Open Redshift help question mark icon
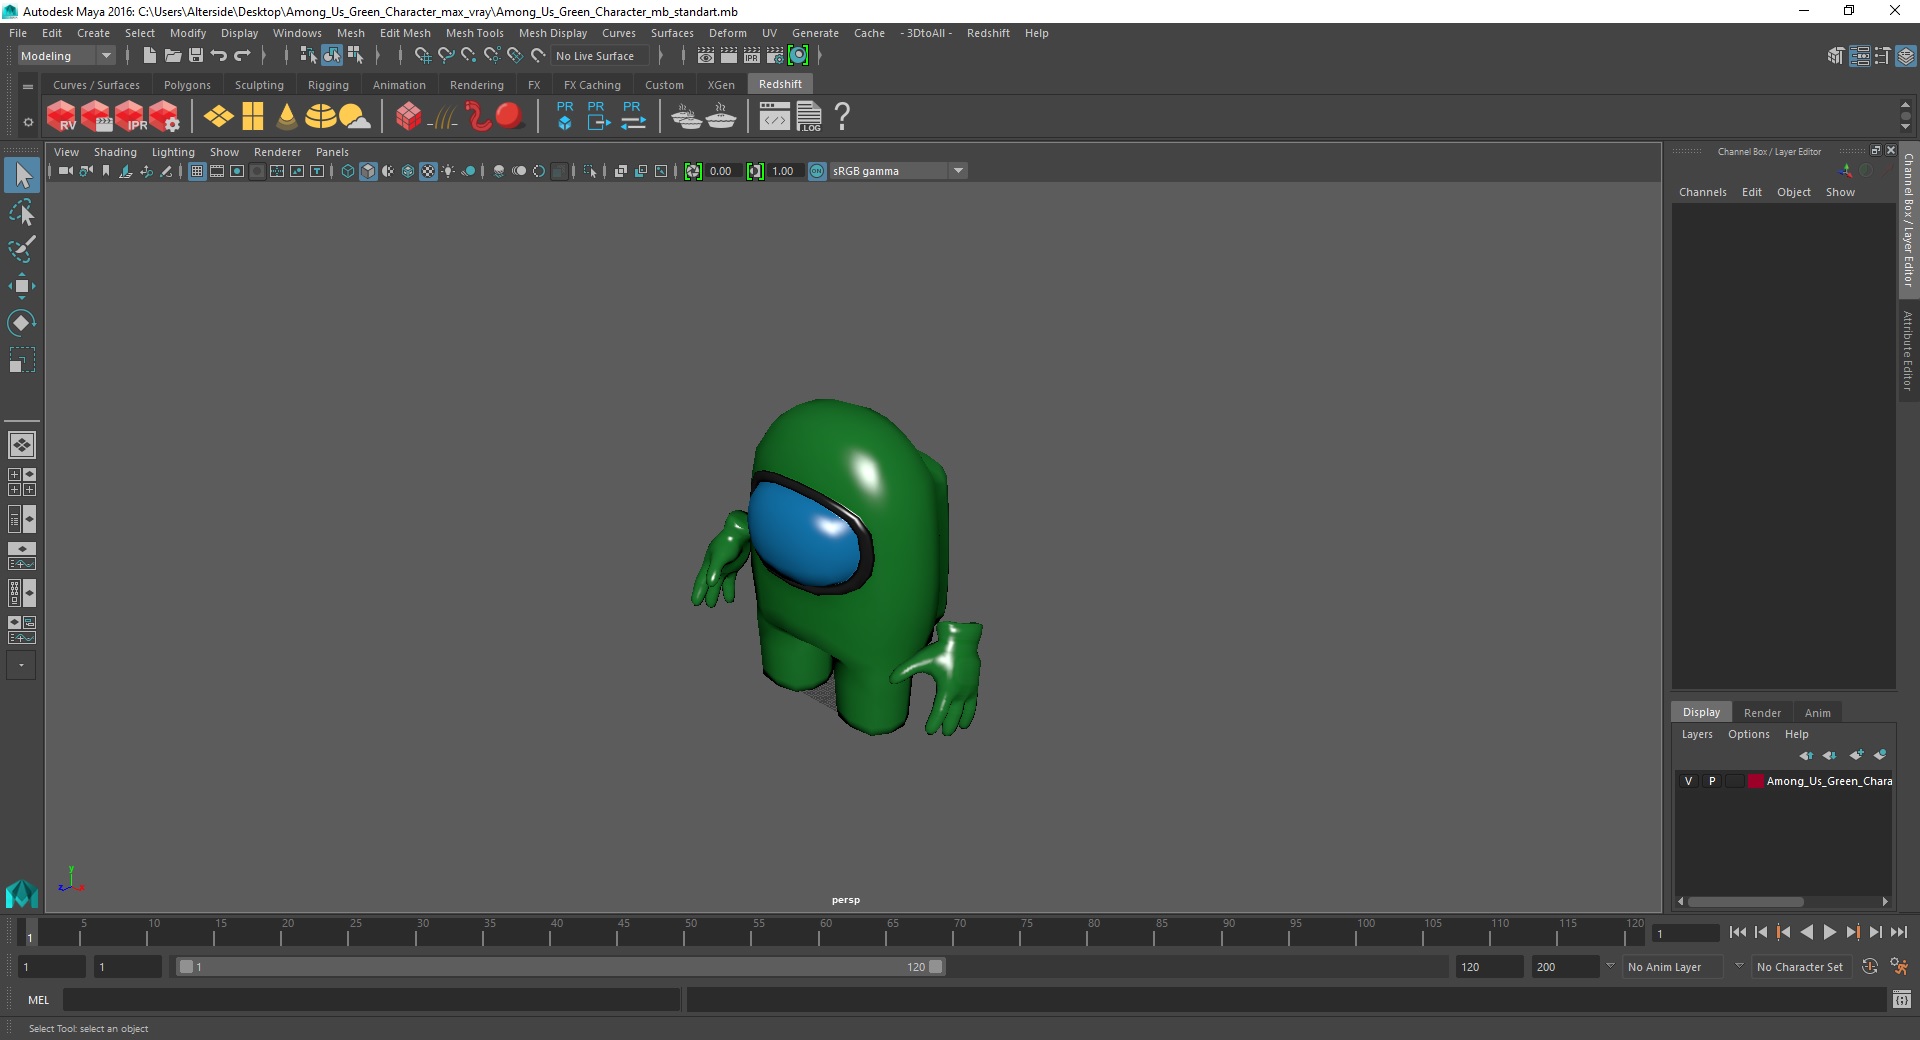The image size is (1920, 1040). pos(842,117)
